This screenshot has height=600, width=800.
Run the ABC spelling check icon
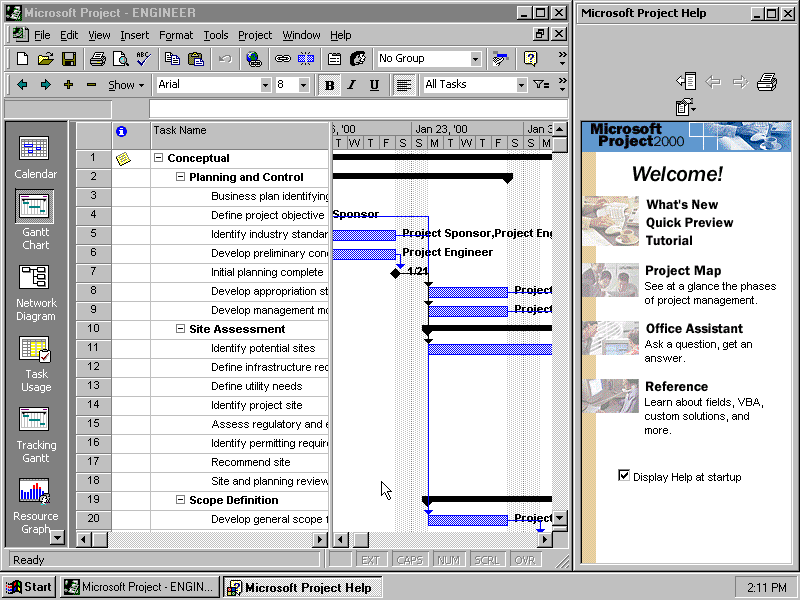click(x=143, y=59)
